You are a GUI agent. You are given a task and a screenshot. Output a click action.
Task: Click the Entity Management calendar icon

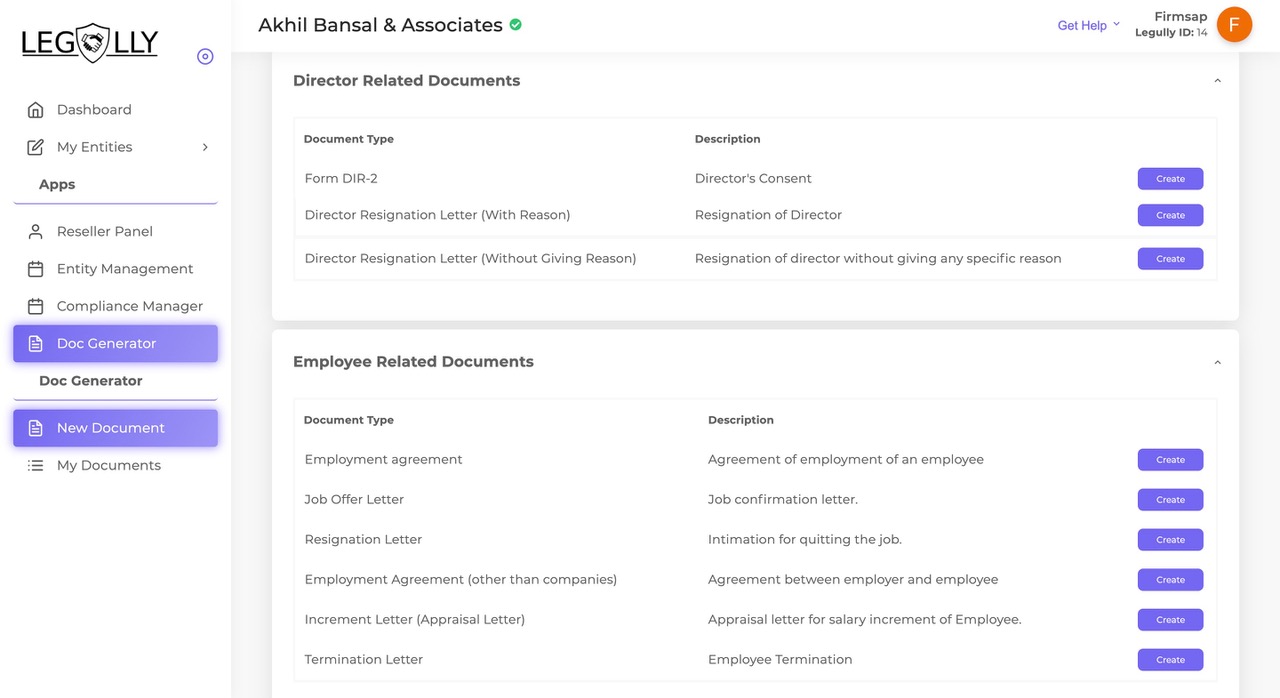(35, 269)
